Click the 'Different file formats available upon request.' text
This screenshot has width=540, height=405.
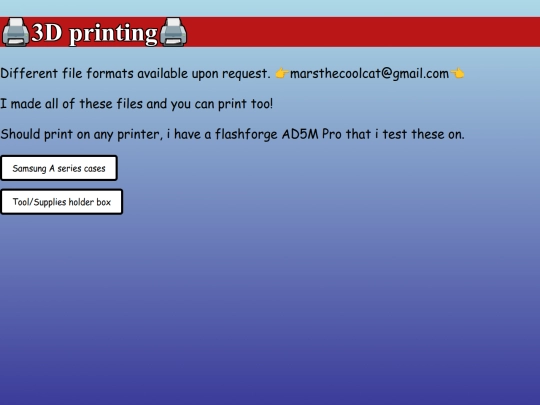pyautogui.click(x=135, y=73)
